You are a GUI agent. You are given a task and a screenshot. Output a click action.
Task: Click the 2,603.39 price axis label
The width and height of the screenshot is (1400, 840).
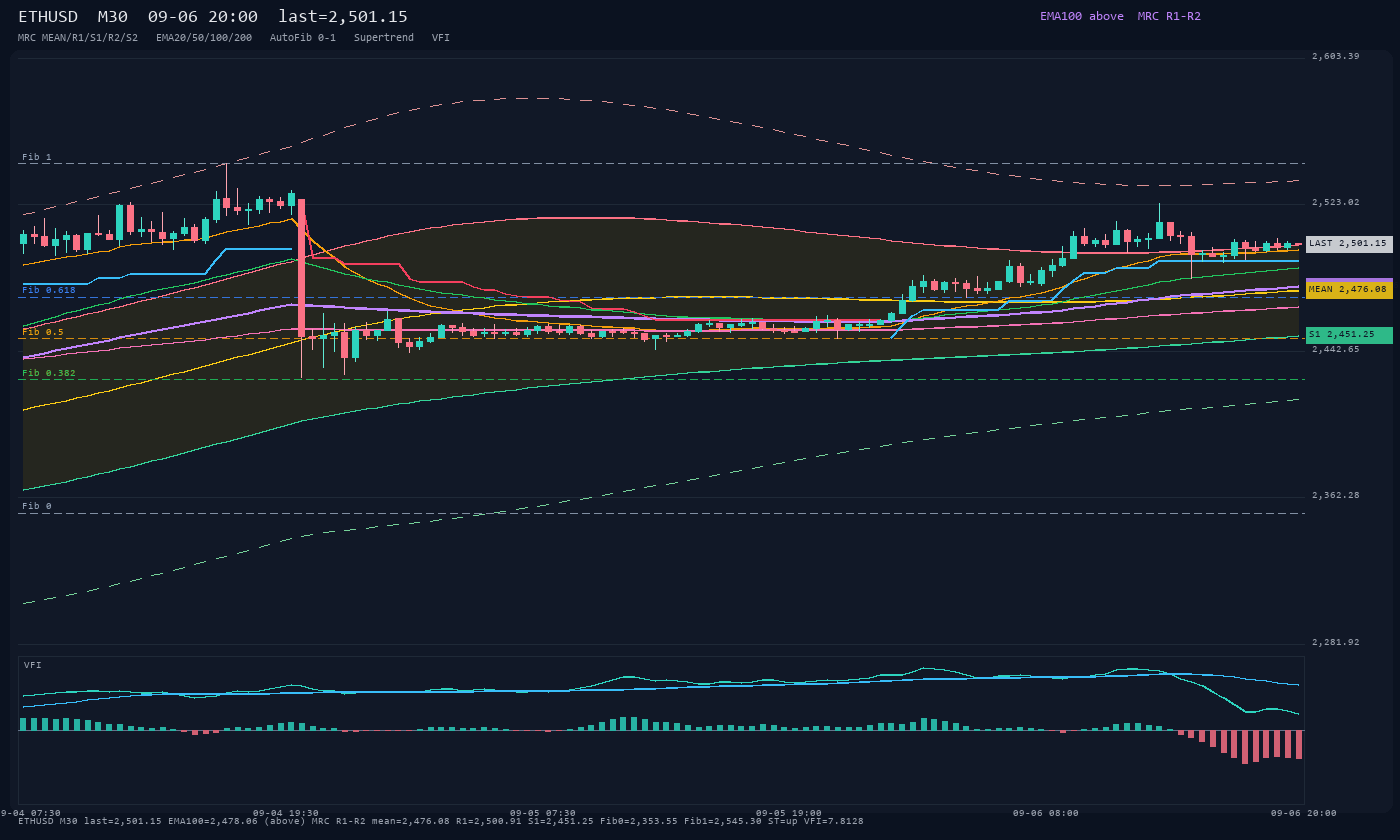click(x=1336, y=56)
